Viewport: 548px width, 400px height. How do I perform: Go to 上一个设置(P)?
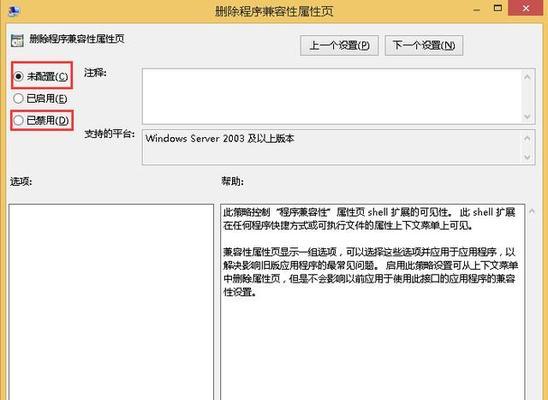[339, 45]
